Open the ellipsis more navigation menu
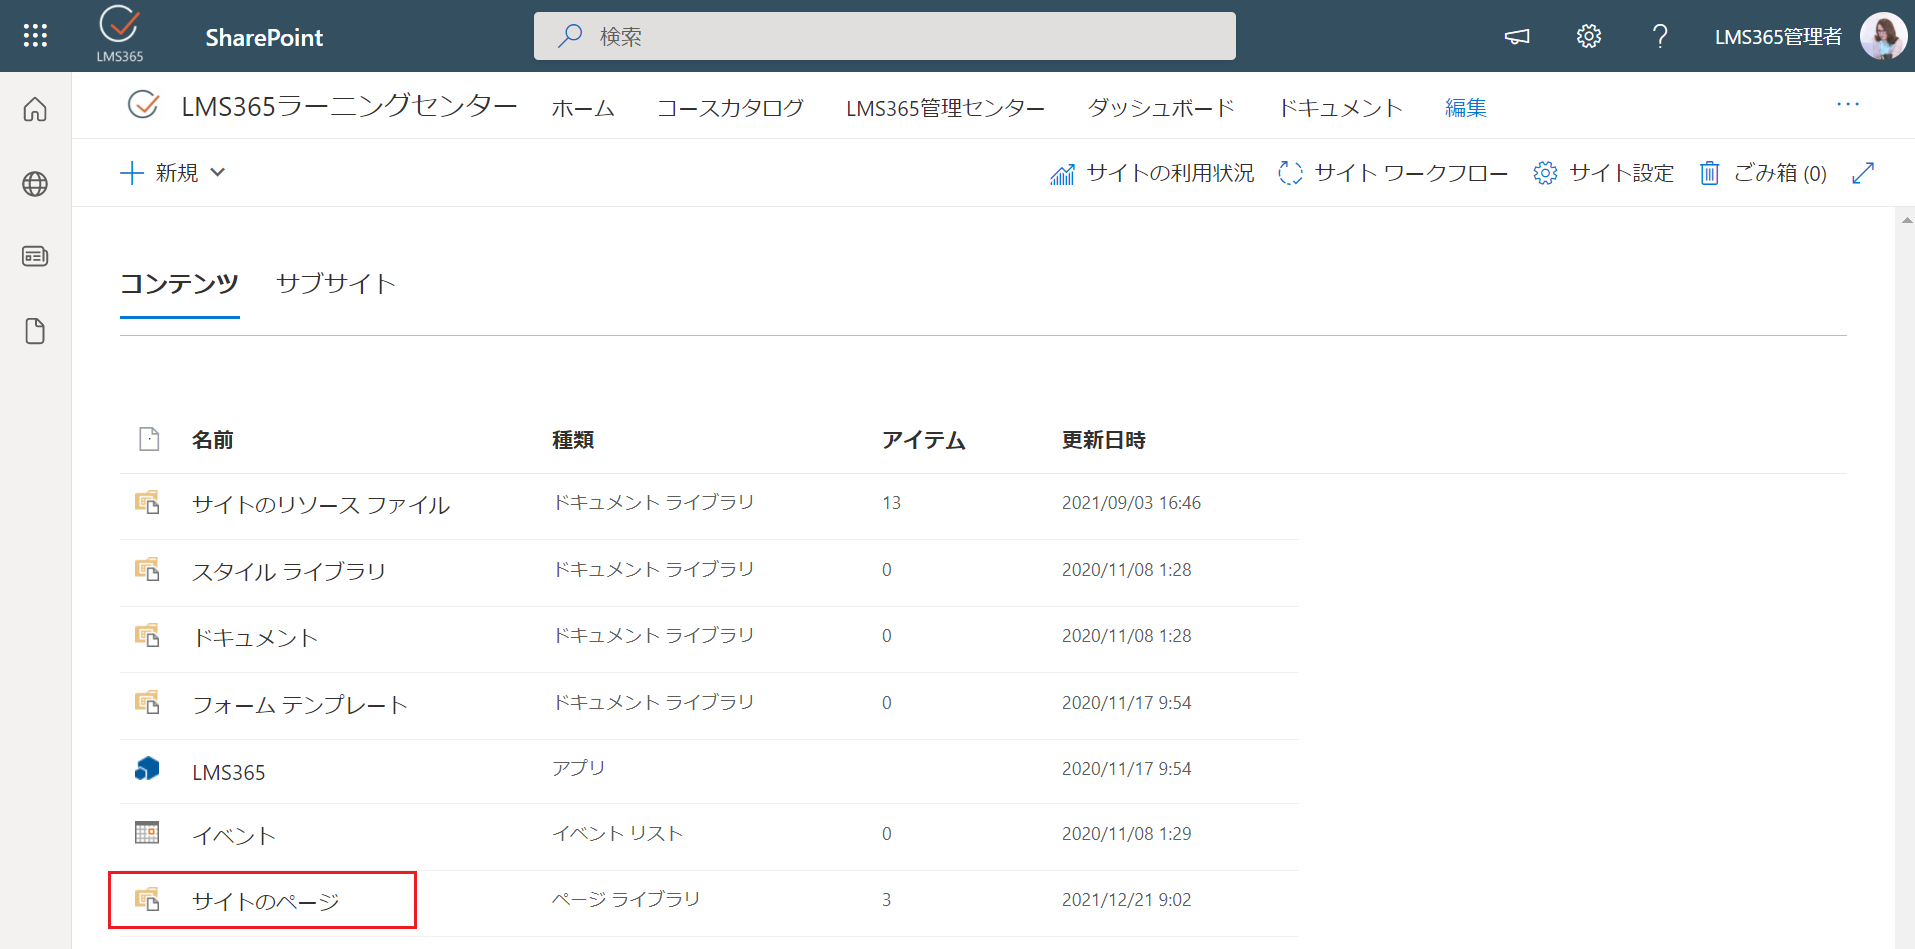 (1848, 104)
